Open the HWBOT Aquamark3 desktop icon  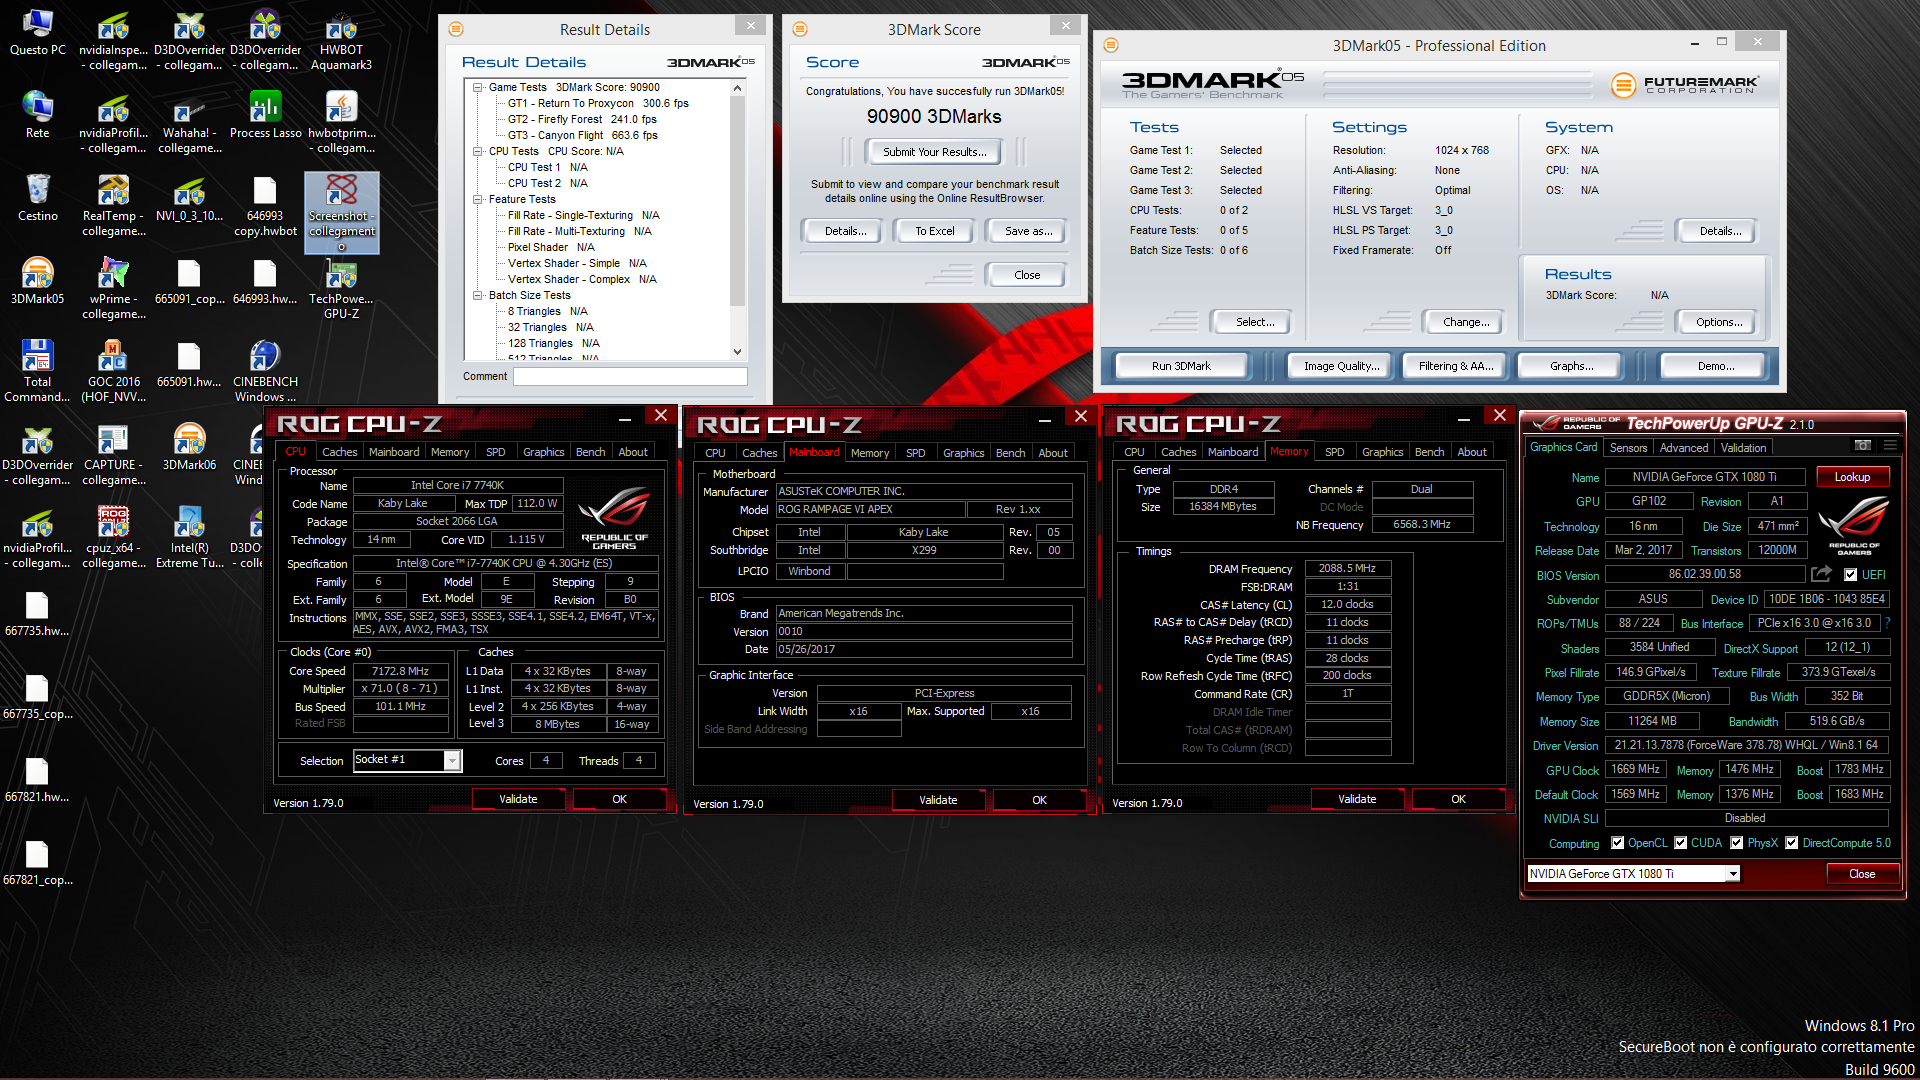click(x=341, y=40)
